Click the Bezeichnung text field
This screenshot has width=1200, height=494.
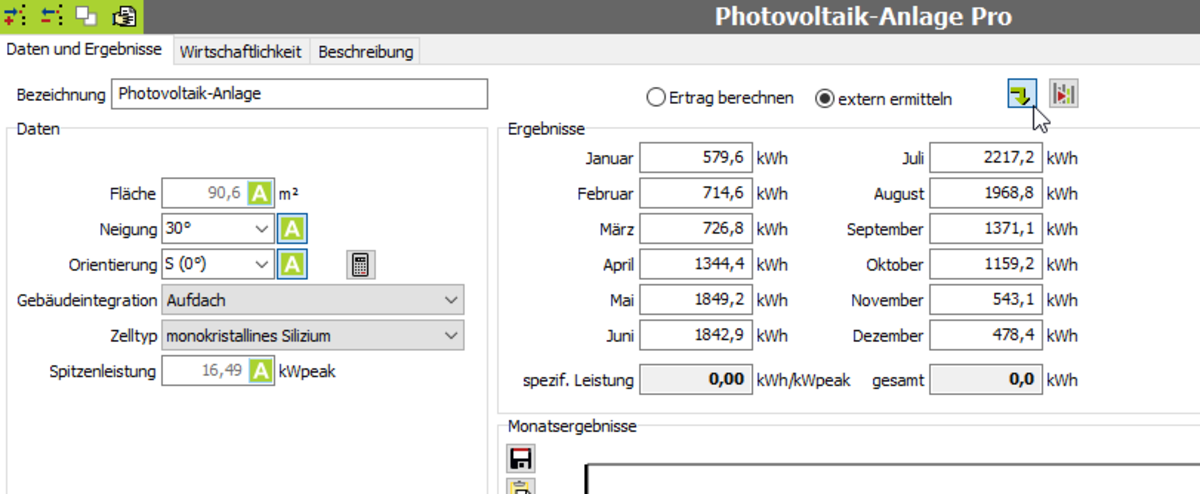pos(299,94)
